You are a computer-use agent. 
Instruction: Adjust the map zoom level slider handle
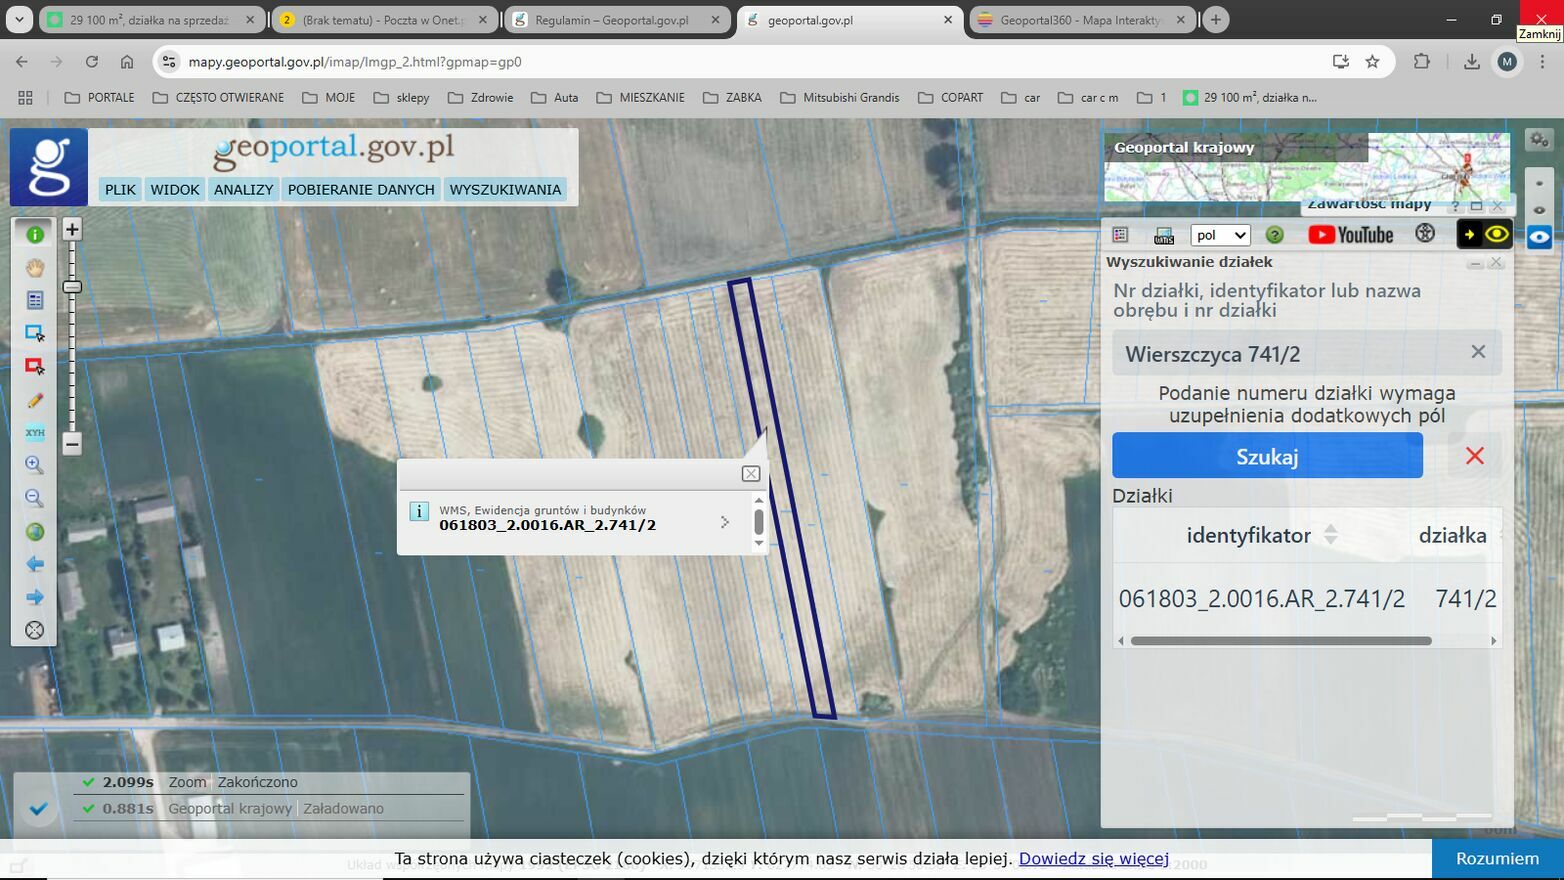72,287
